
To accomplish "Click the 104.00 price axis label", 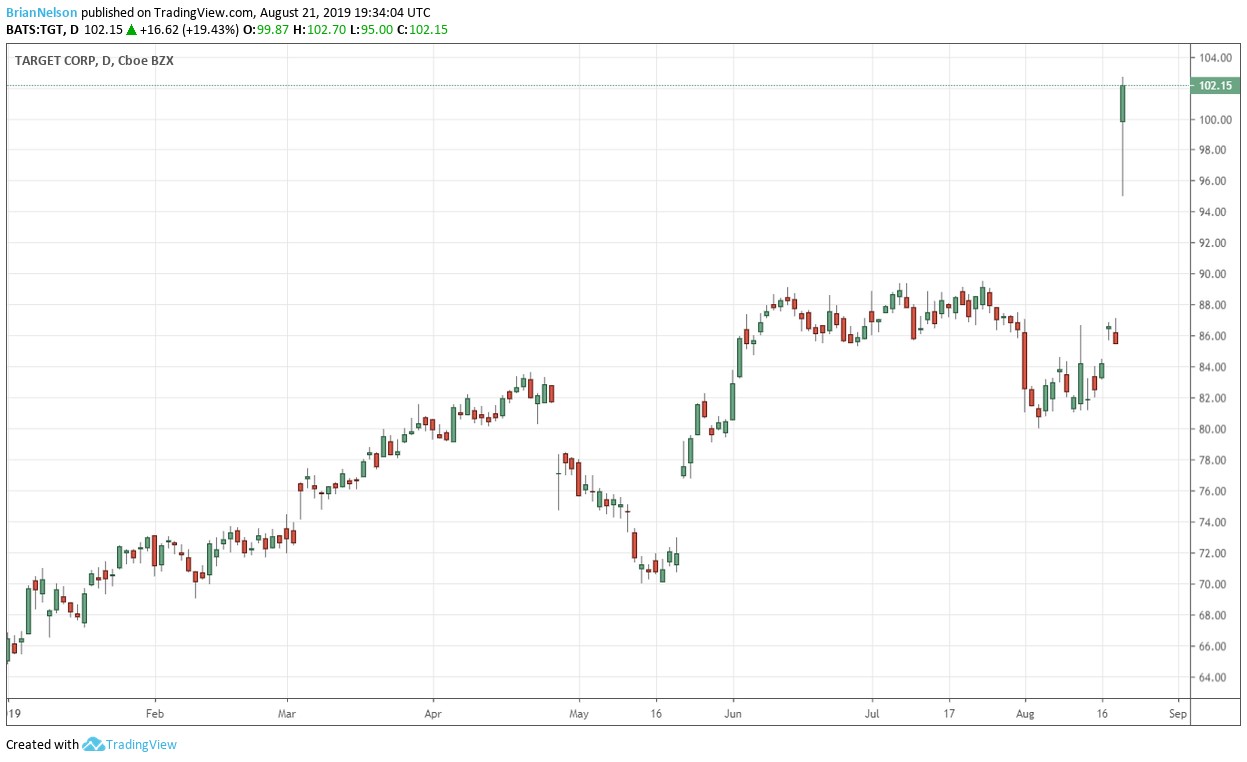I will click(x=1215, y=58).
